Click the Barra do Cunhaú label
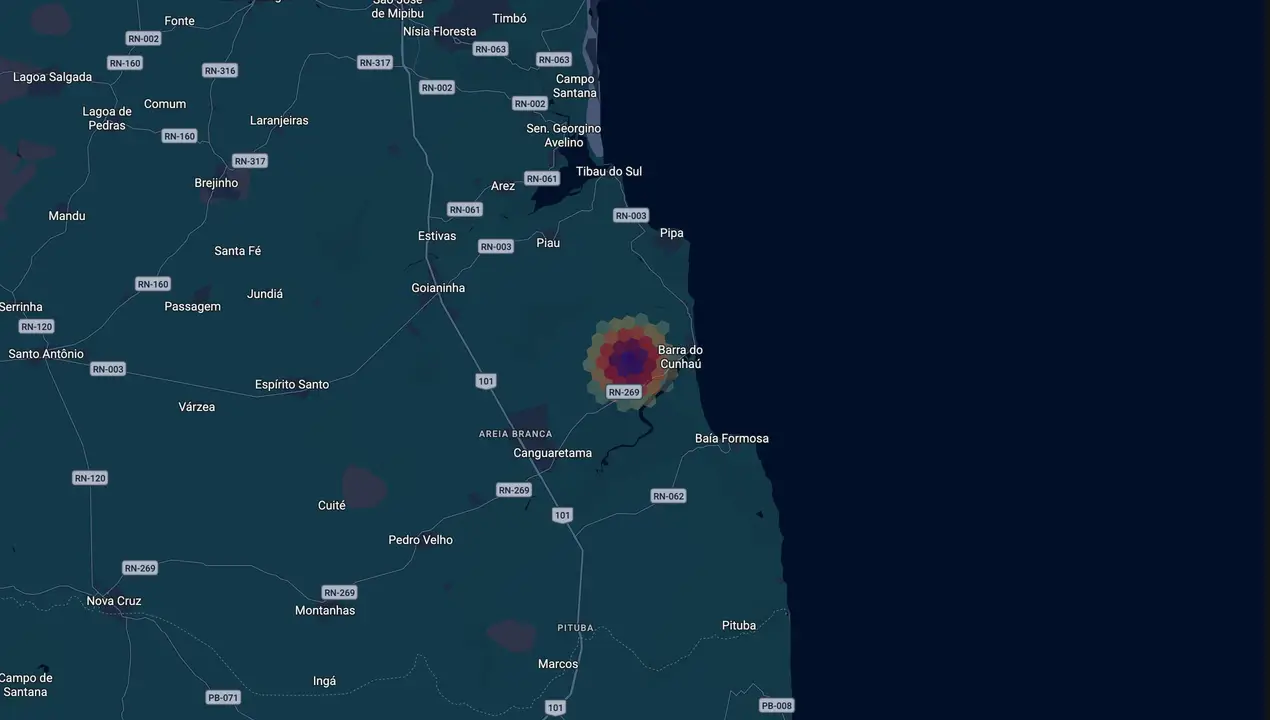 pyautogui.click(x=680, y=357)
